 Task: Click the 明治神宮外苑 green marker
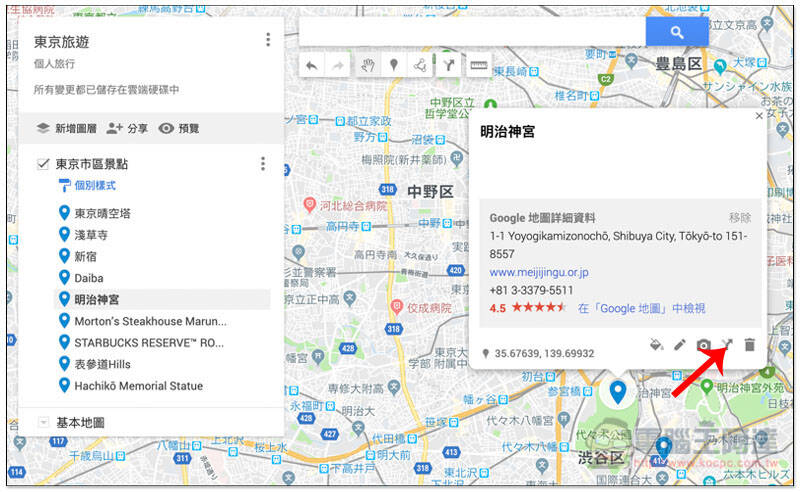coord(706,387)
